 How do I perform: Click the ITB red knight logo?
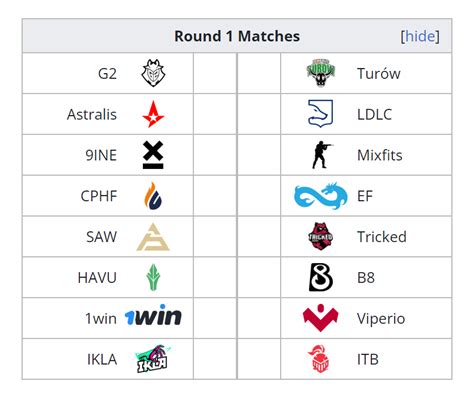319,359
